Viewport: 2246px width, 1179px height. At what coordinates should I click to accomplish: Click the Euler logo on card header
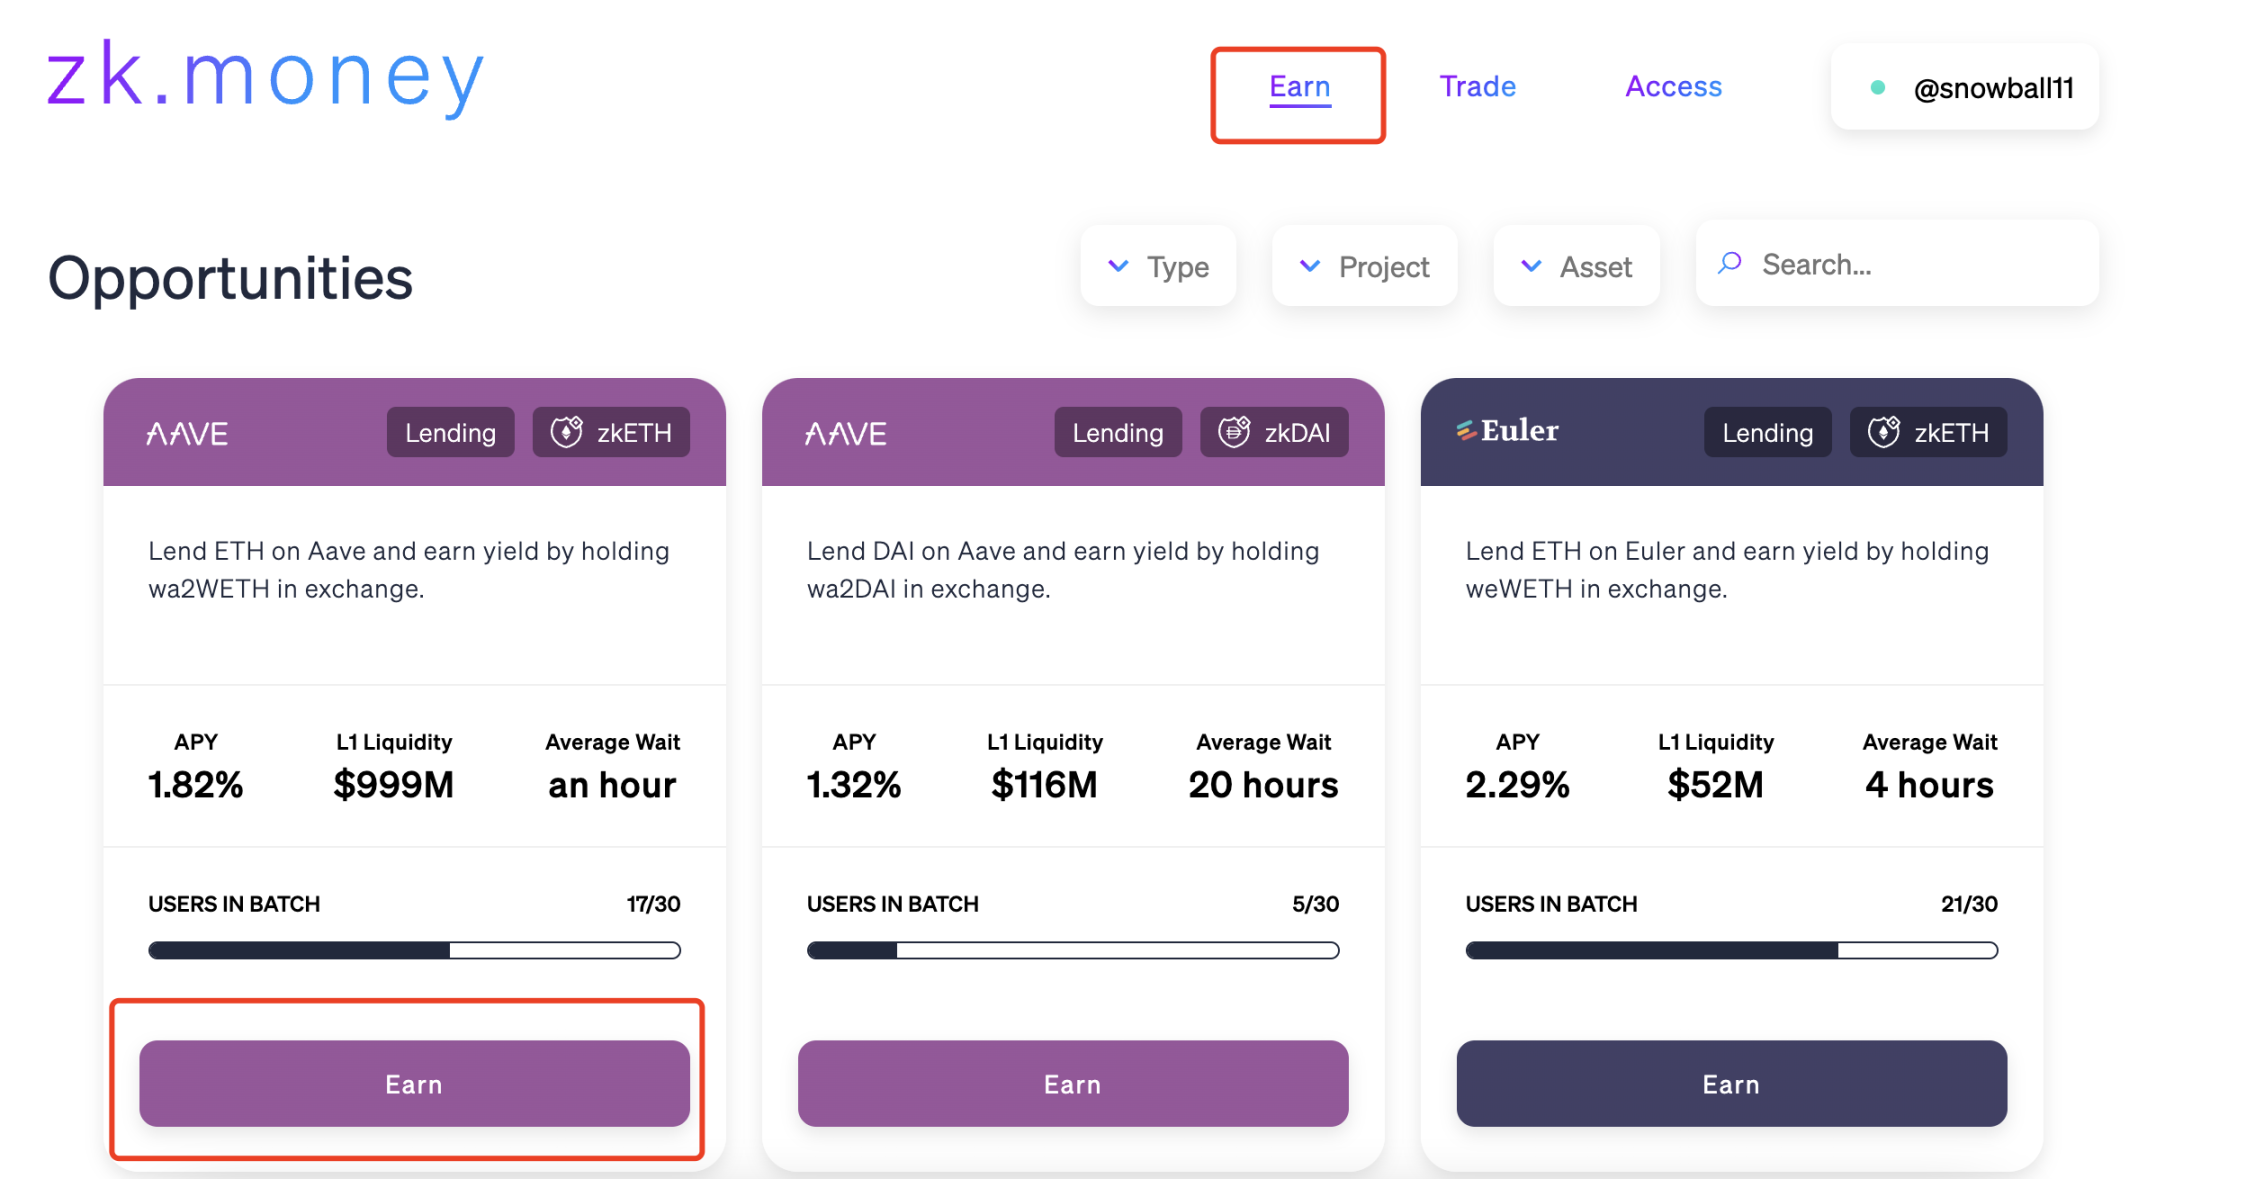(1508, 431)
